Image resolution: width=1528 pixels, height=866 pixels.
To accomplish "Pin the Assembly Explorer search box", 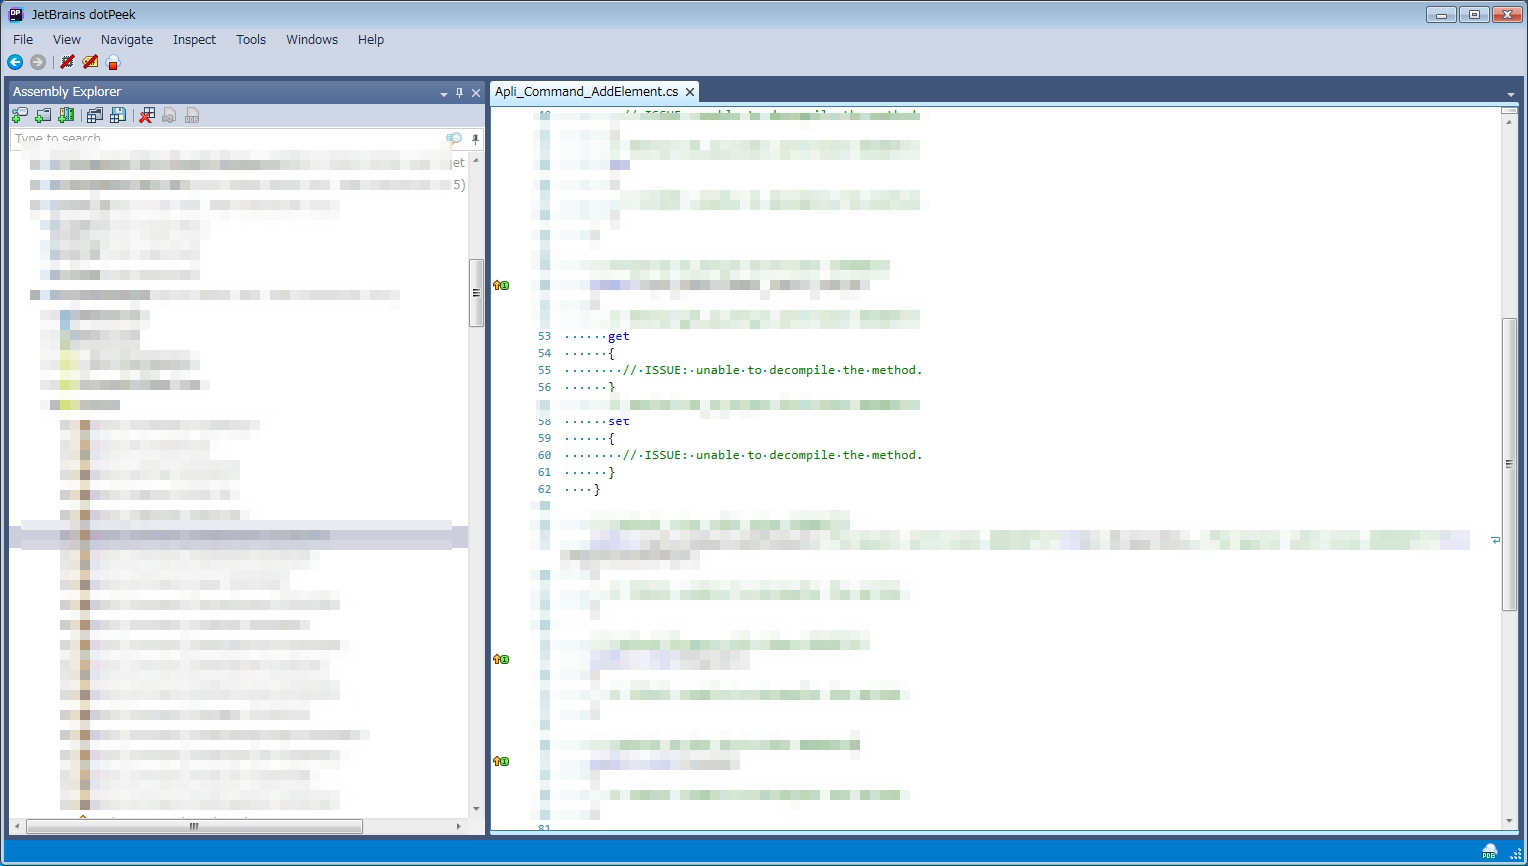I will click(x=475, y=138).
